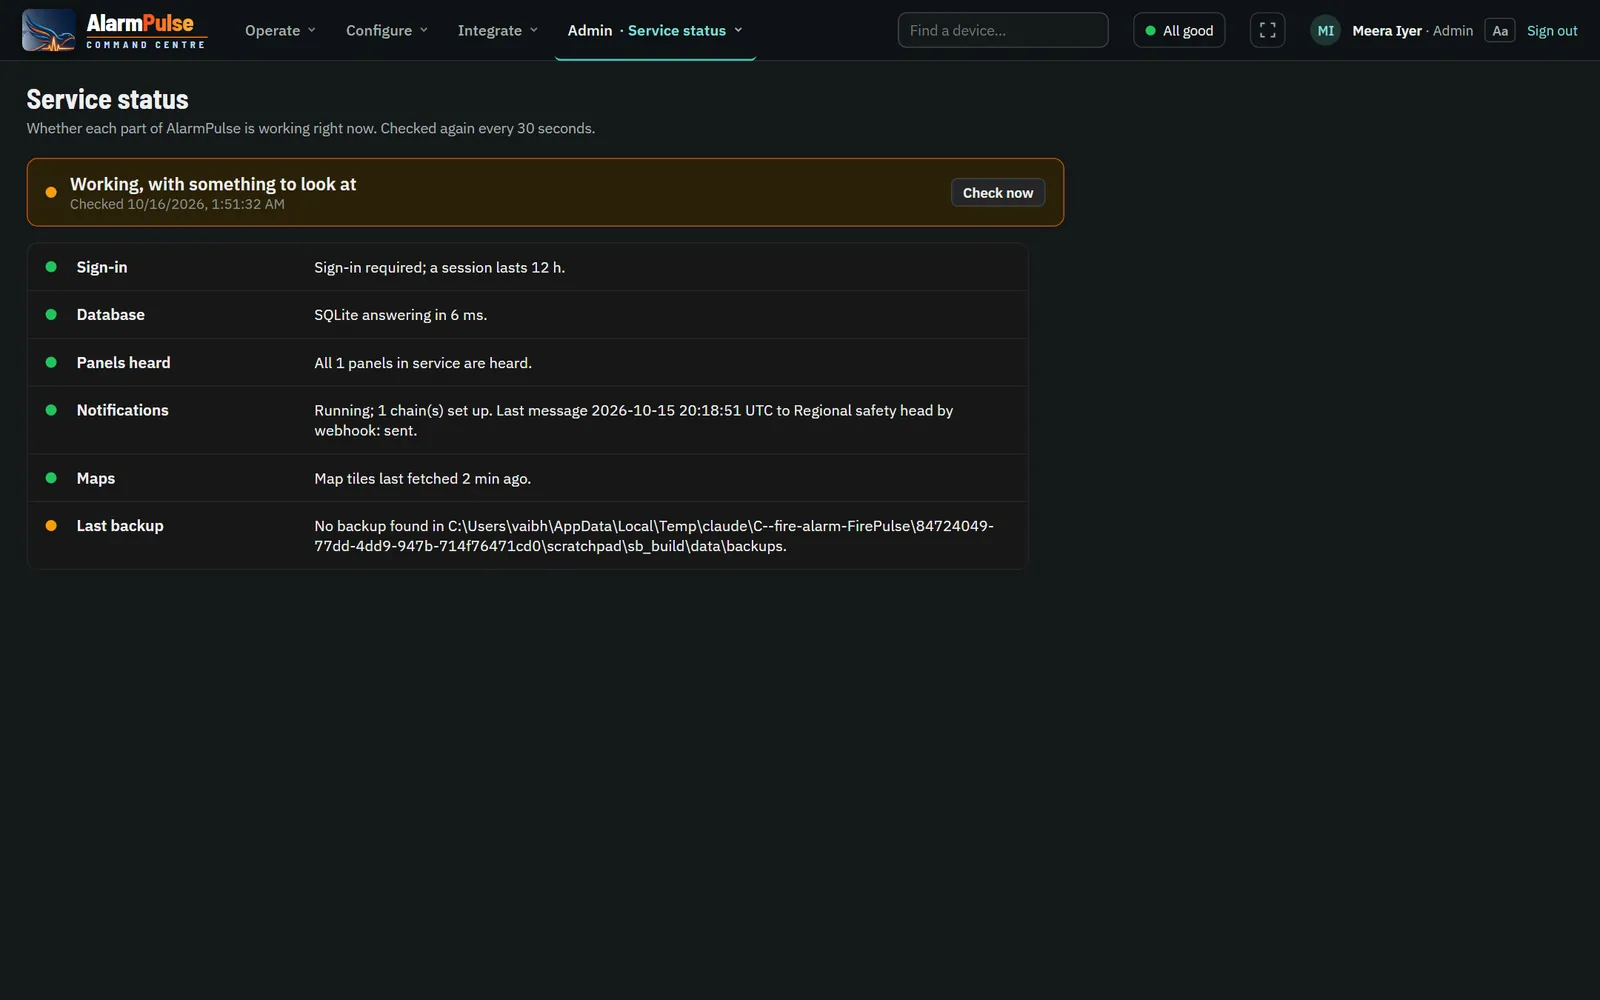Screen dimensions: 1600x1000
Task: Click the orange dot next to Last backup
Action: (x=51, y=525)
